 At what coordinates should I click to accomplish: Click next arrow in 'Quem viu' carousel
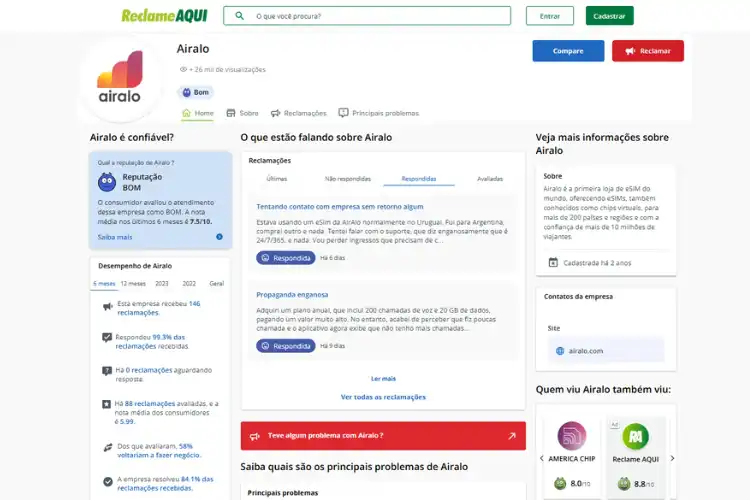click(672, 458)
